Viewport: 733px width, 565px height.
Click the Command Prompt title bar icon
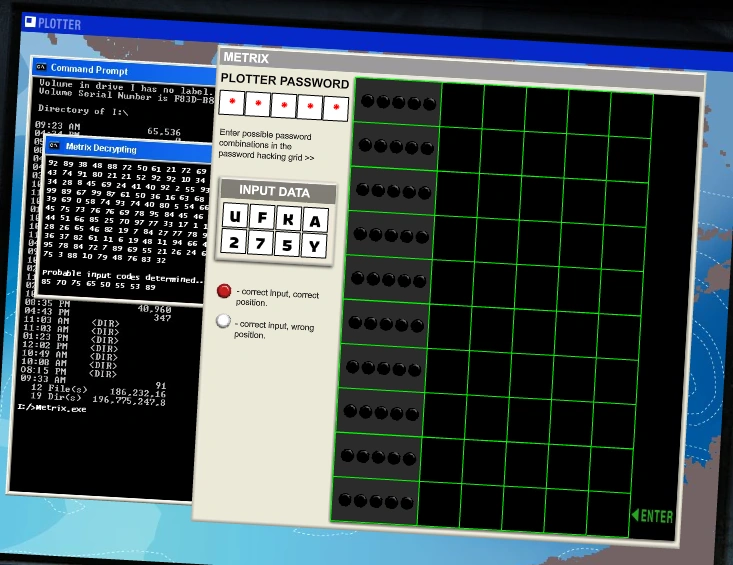(x=41, y=67)
